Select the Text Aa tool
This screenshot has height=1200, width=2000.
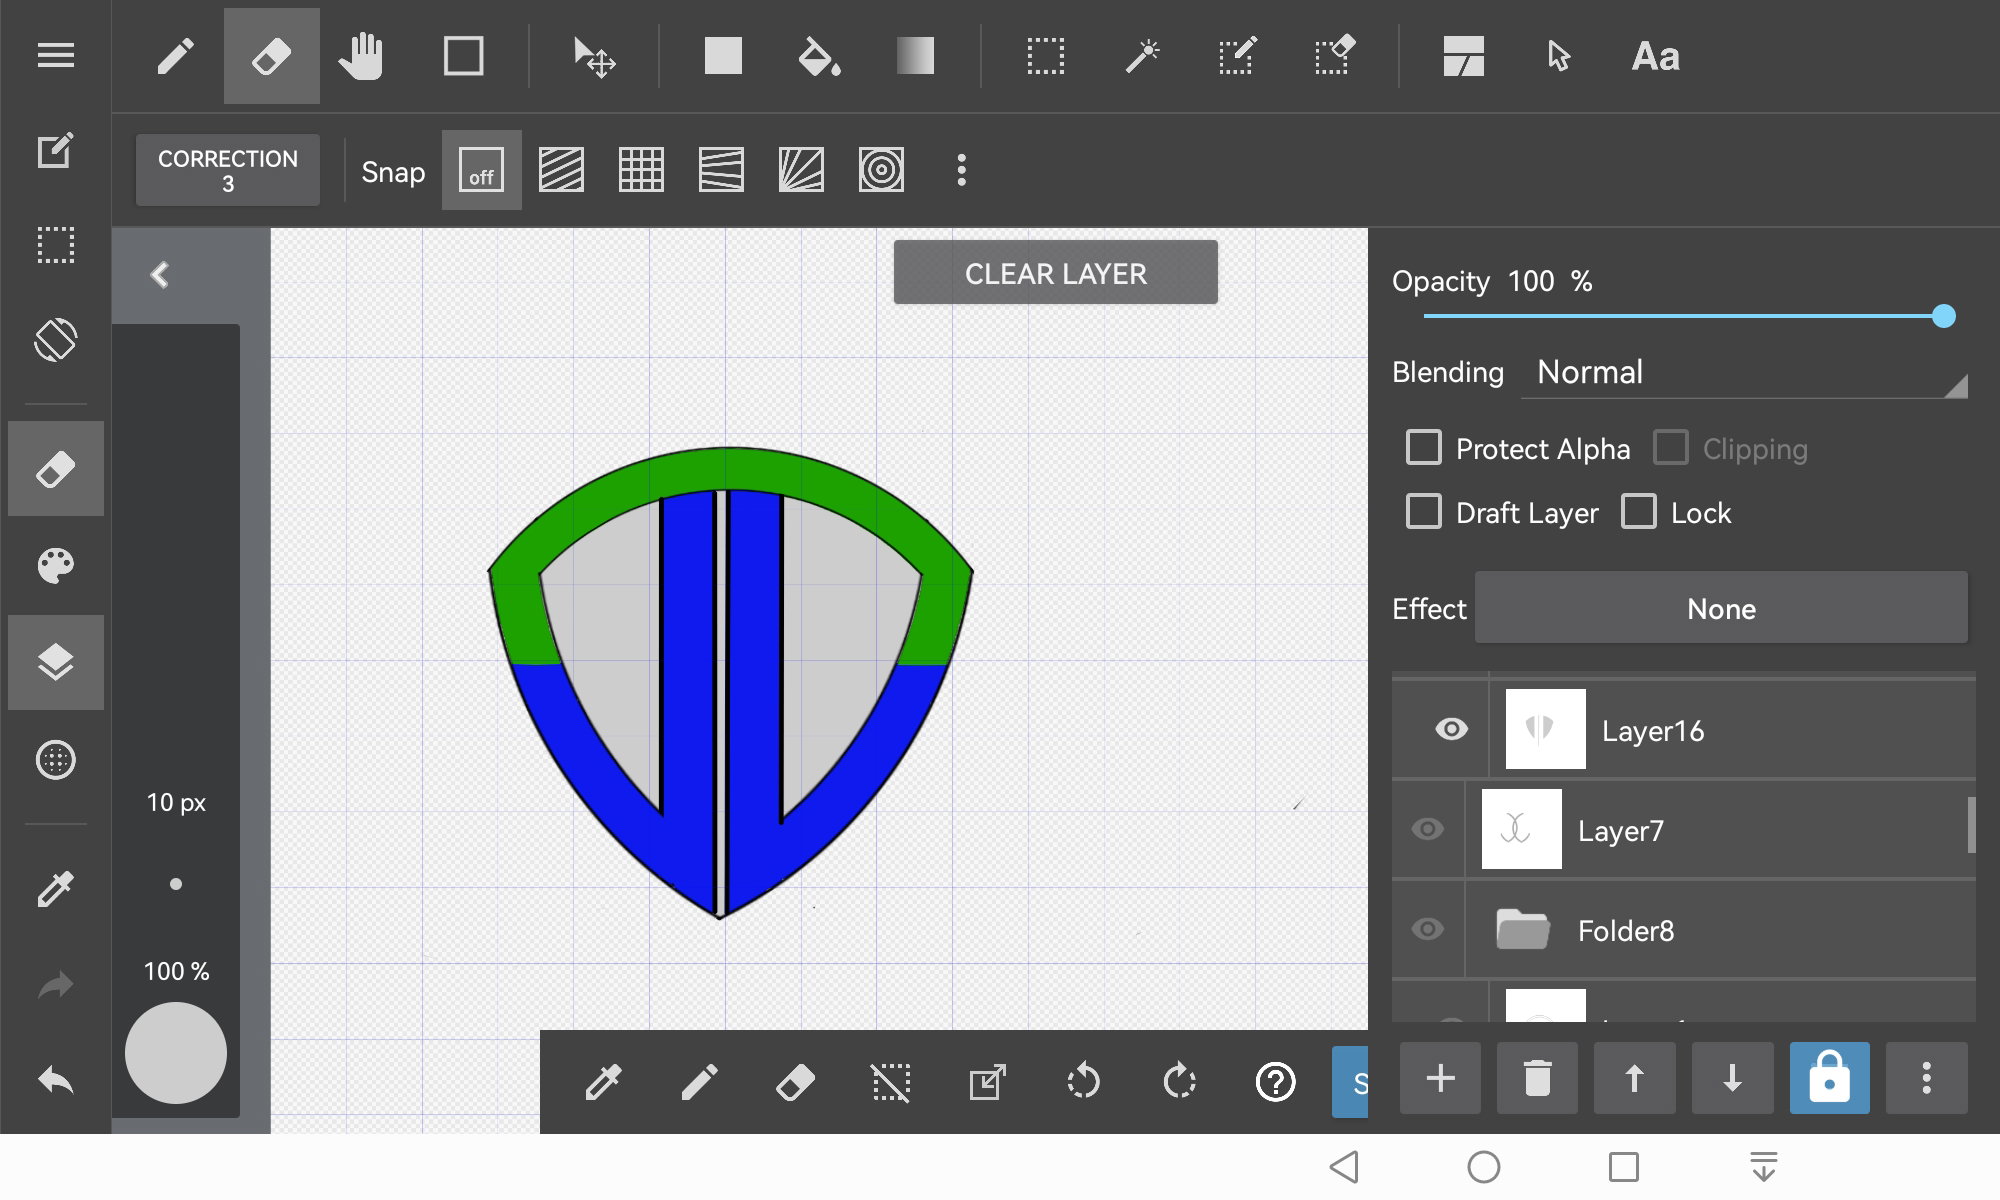click(1655, 56)
